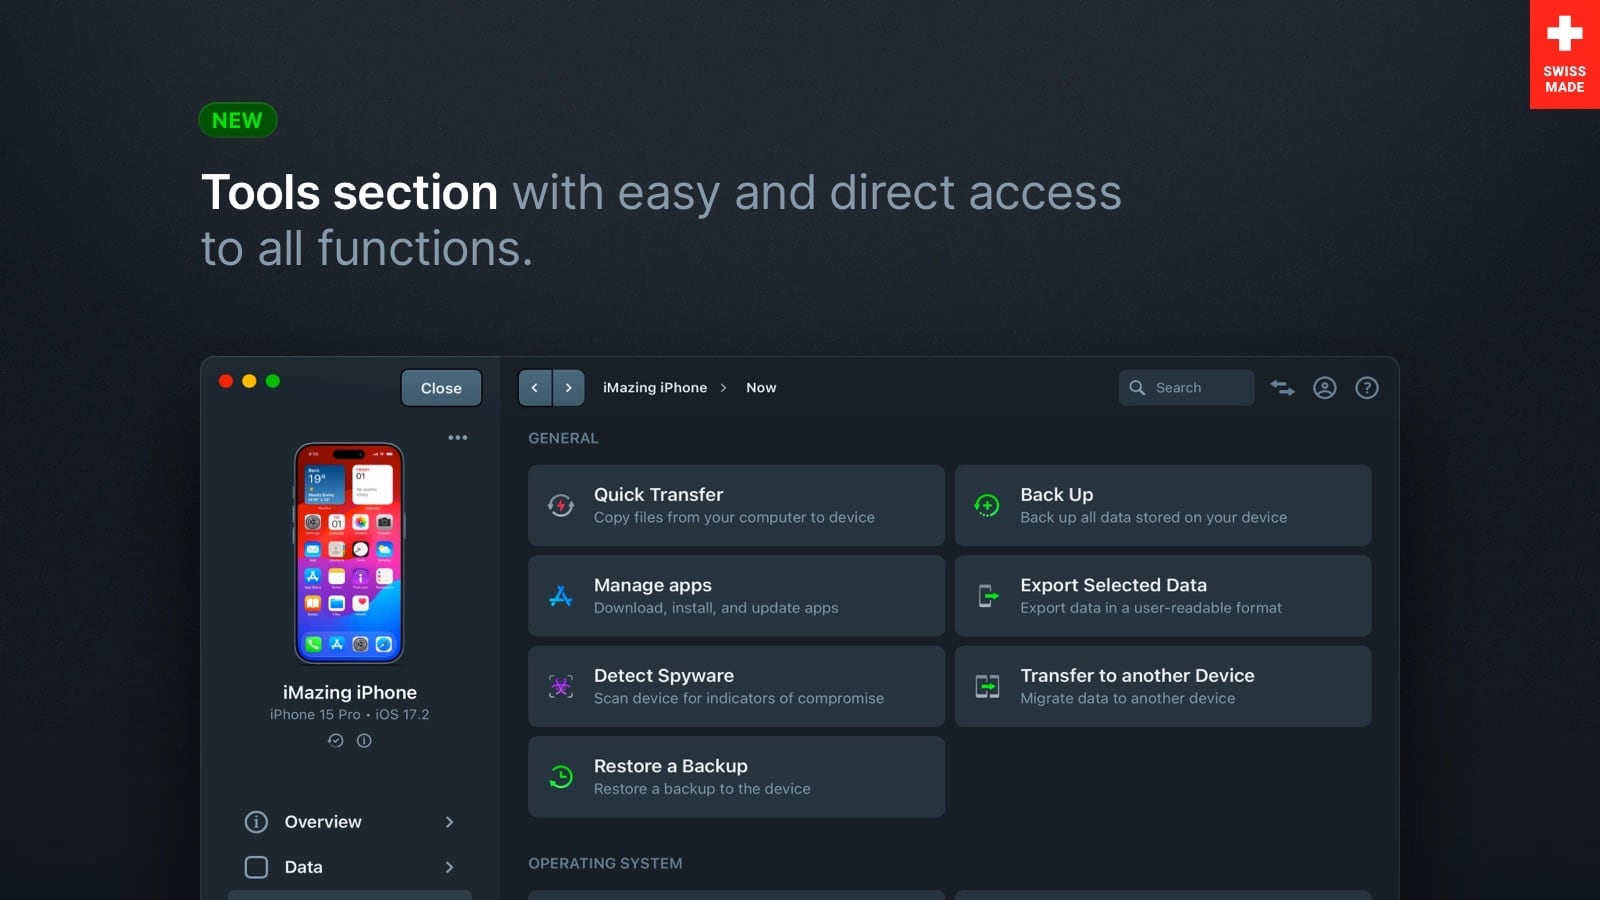Click the green zoom window button
Screen dimensions: 1600x900
click(x=273, y=381)
